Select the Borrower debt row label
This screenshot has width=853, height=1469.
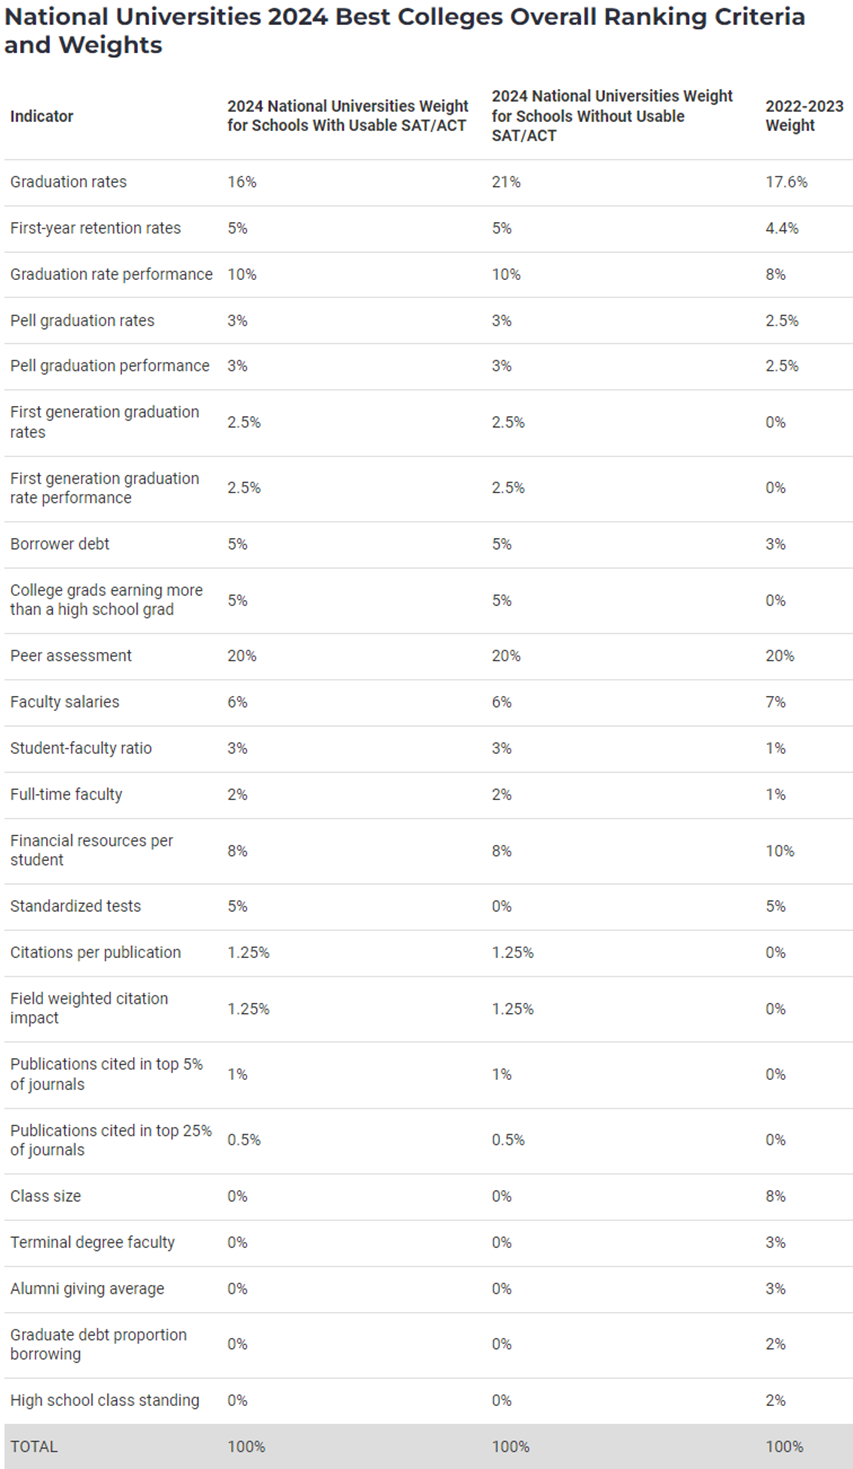[60, 544]
